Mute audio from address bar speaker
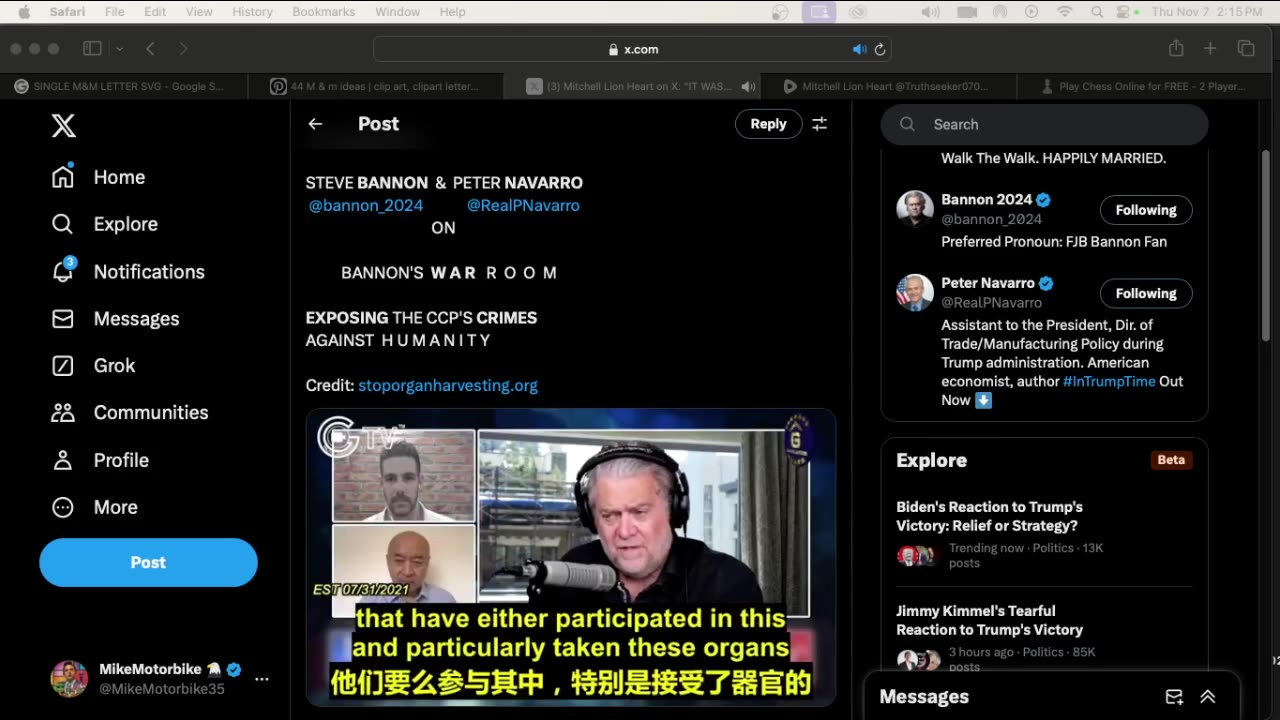 859,49
